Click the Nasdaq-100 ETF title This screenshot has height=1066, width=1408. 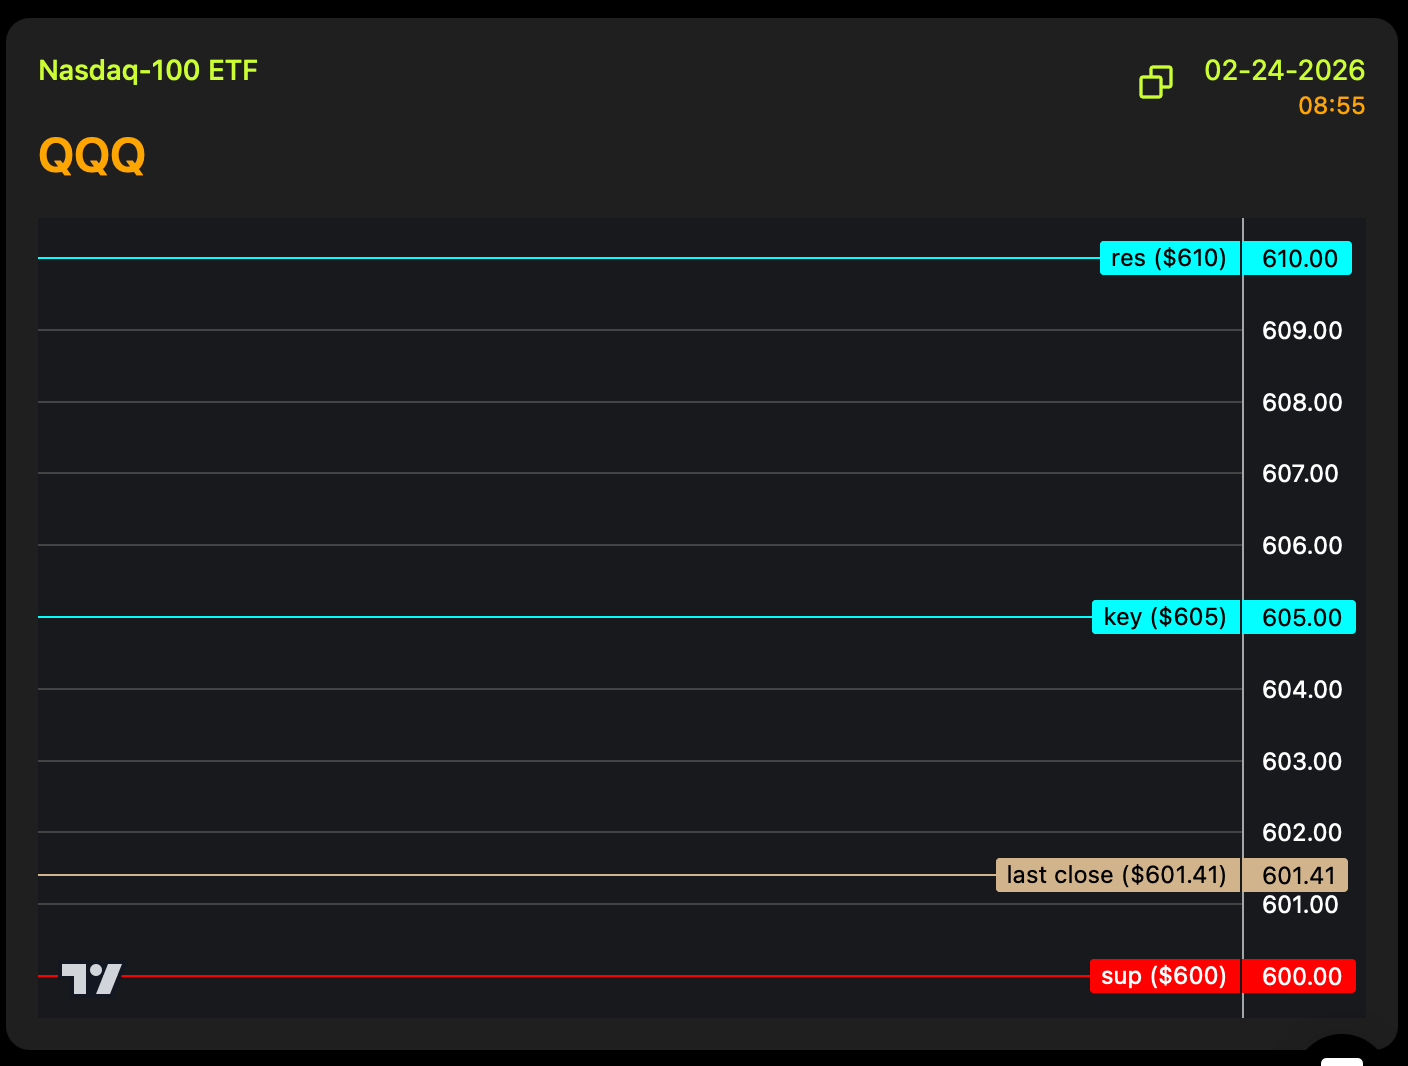pos(148,70)
